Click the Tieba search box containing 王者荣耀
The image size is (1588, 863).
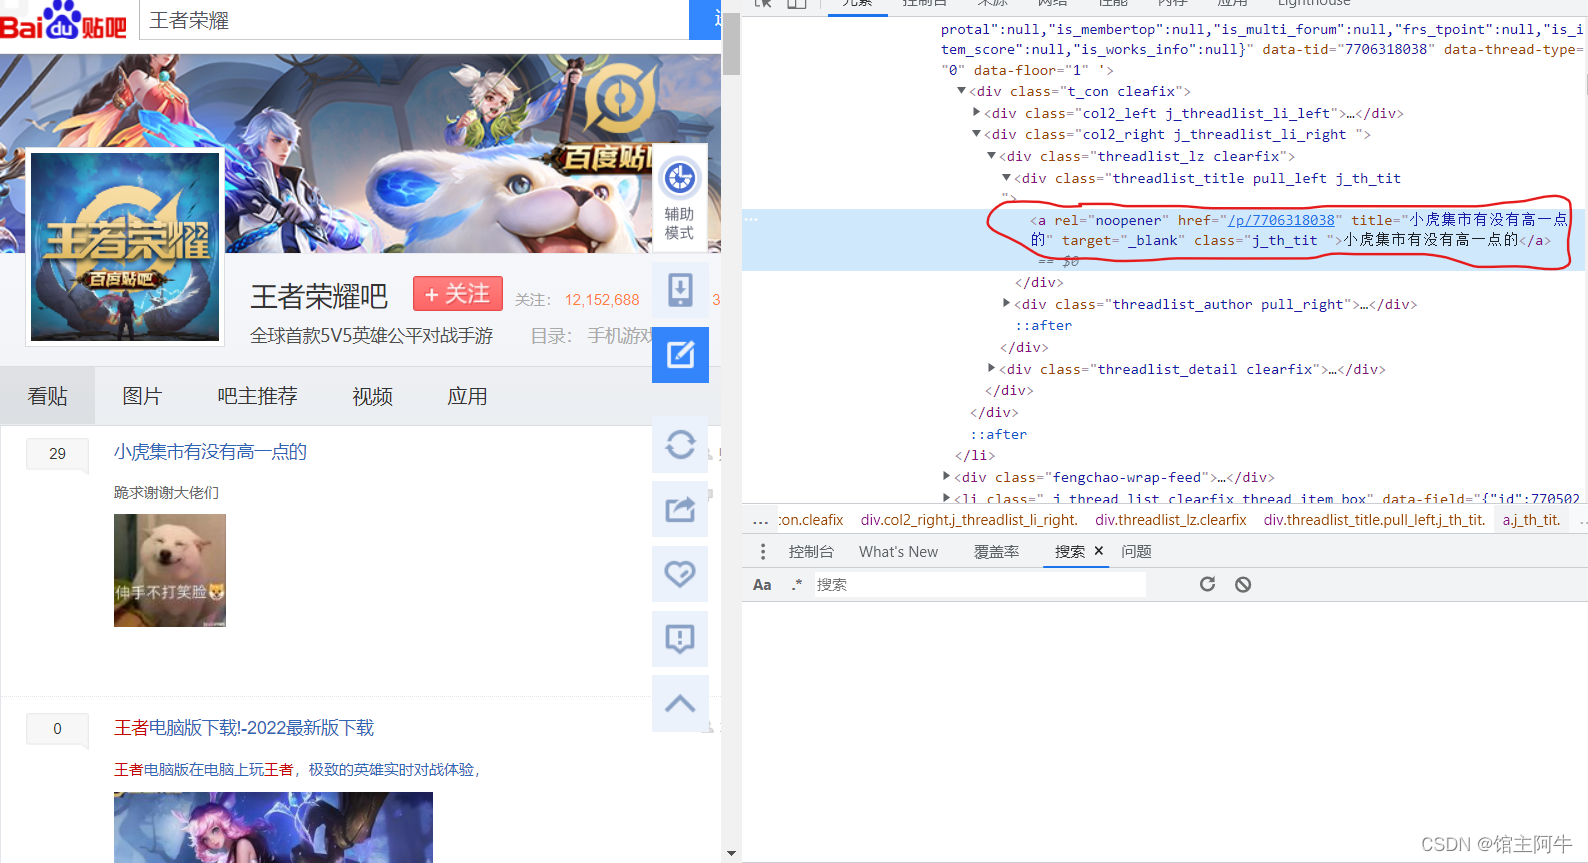click(414, 20)
